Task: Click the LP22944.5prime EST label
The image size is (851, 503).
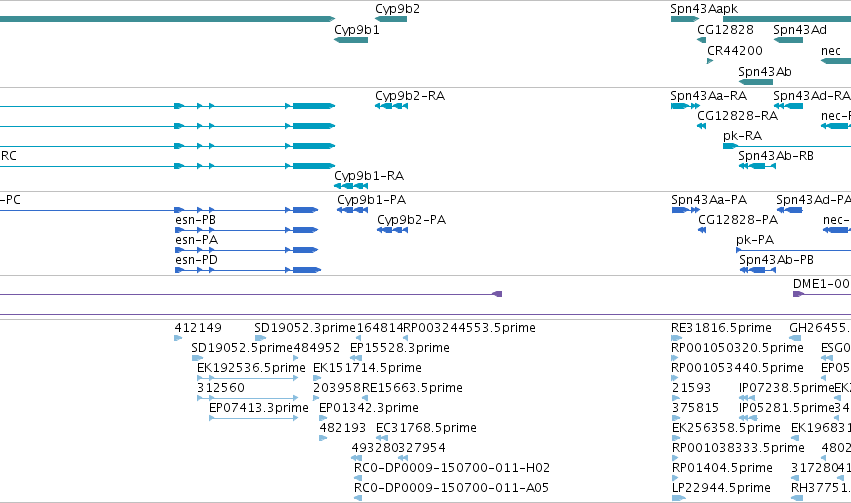Action: click(x=721, y=488)
